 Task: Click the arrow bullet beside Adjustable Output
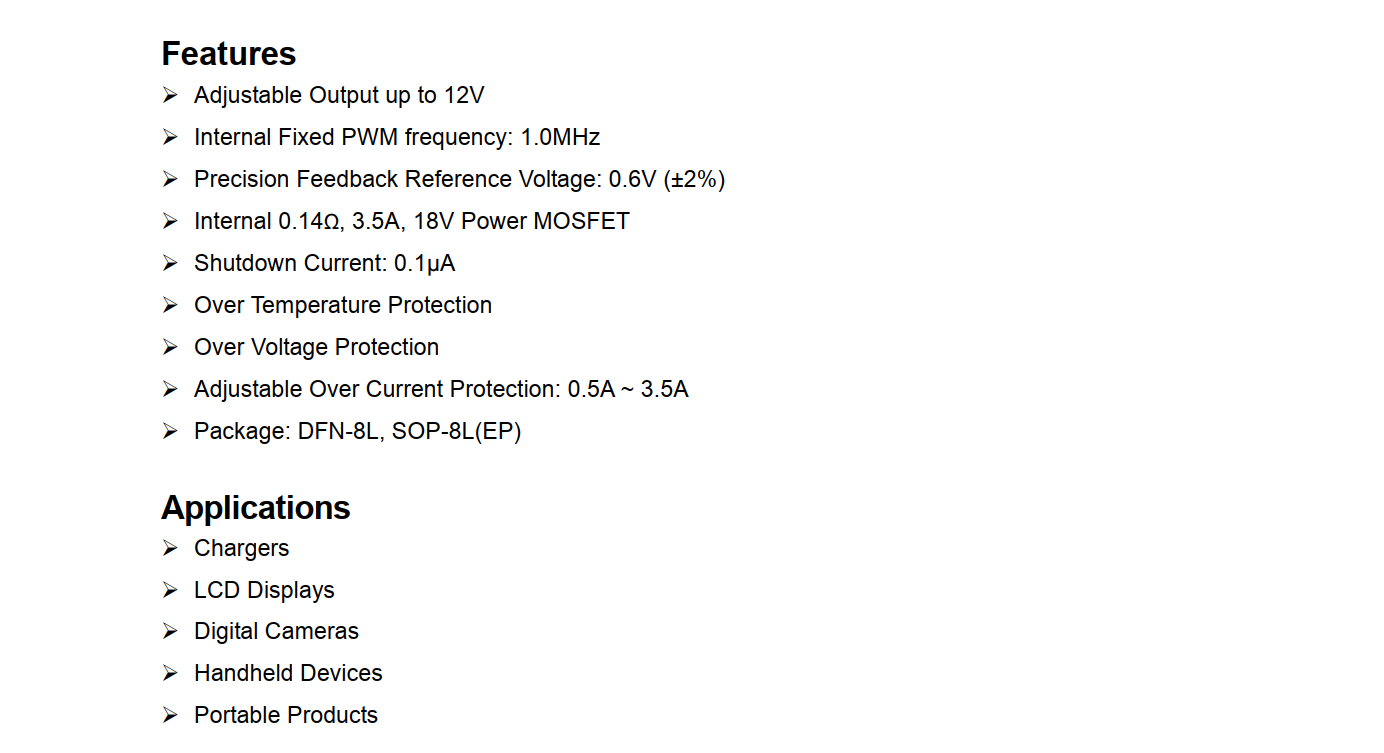tap(170, 95)
